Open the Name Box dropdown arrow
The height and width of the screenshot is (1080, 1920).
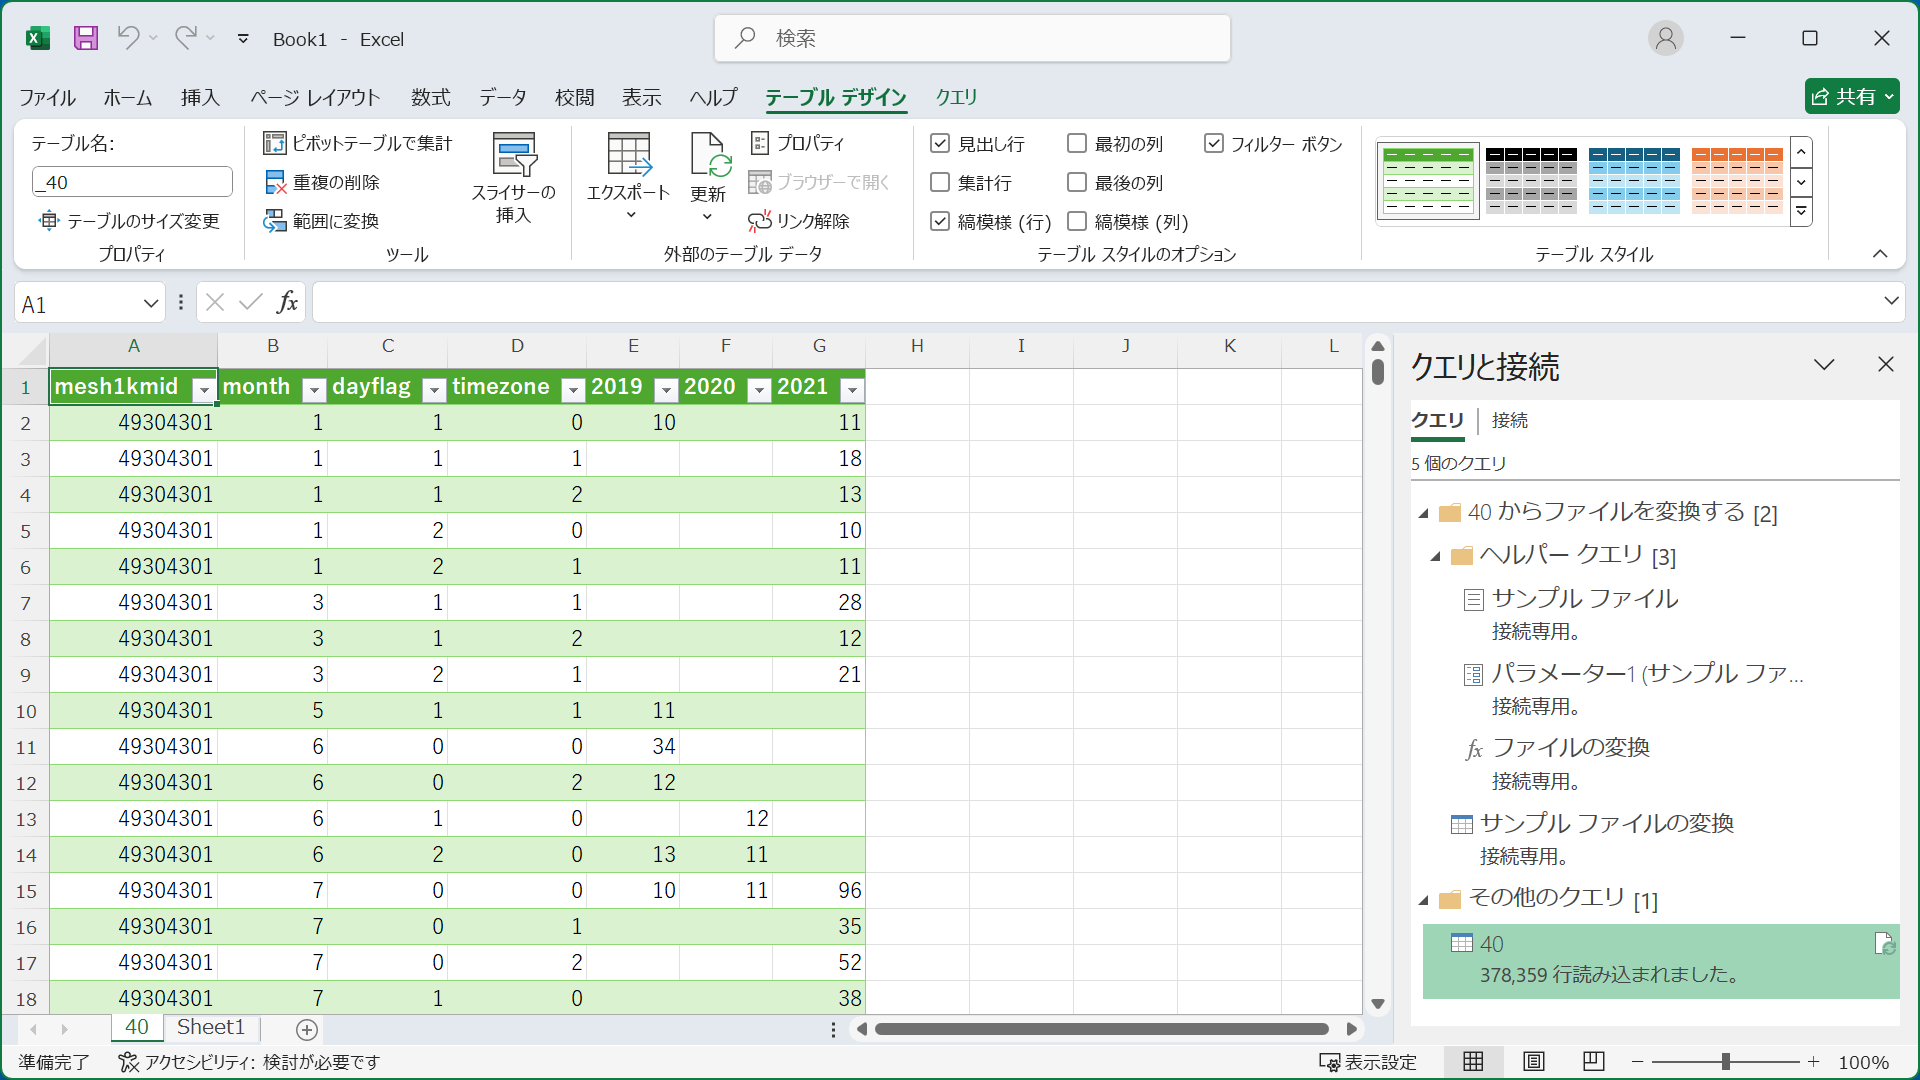(x=150, y=304)
